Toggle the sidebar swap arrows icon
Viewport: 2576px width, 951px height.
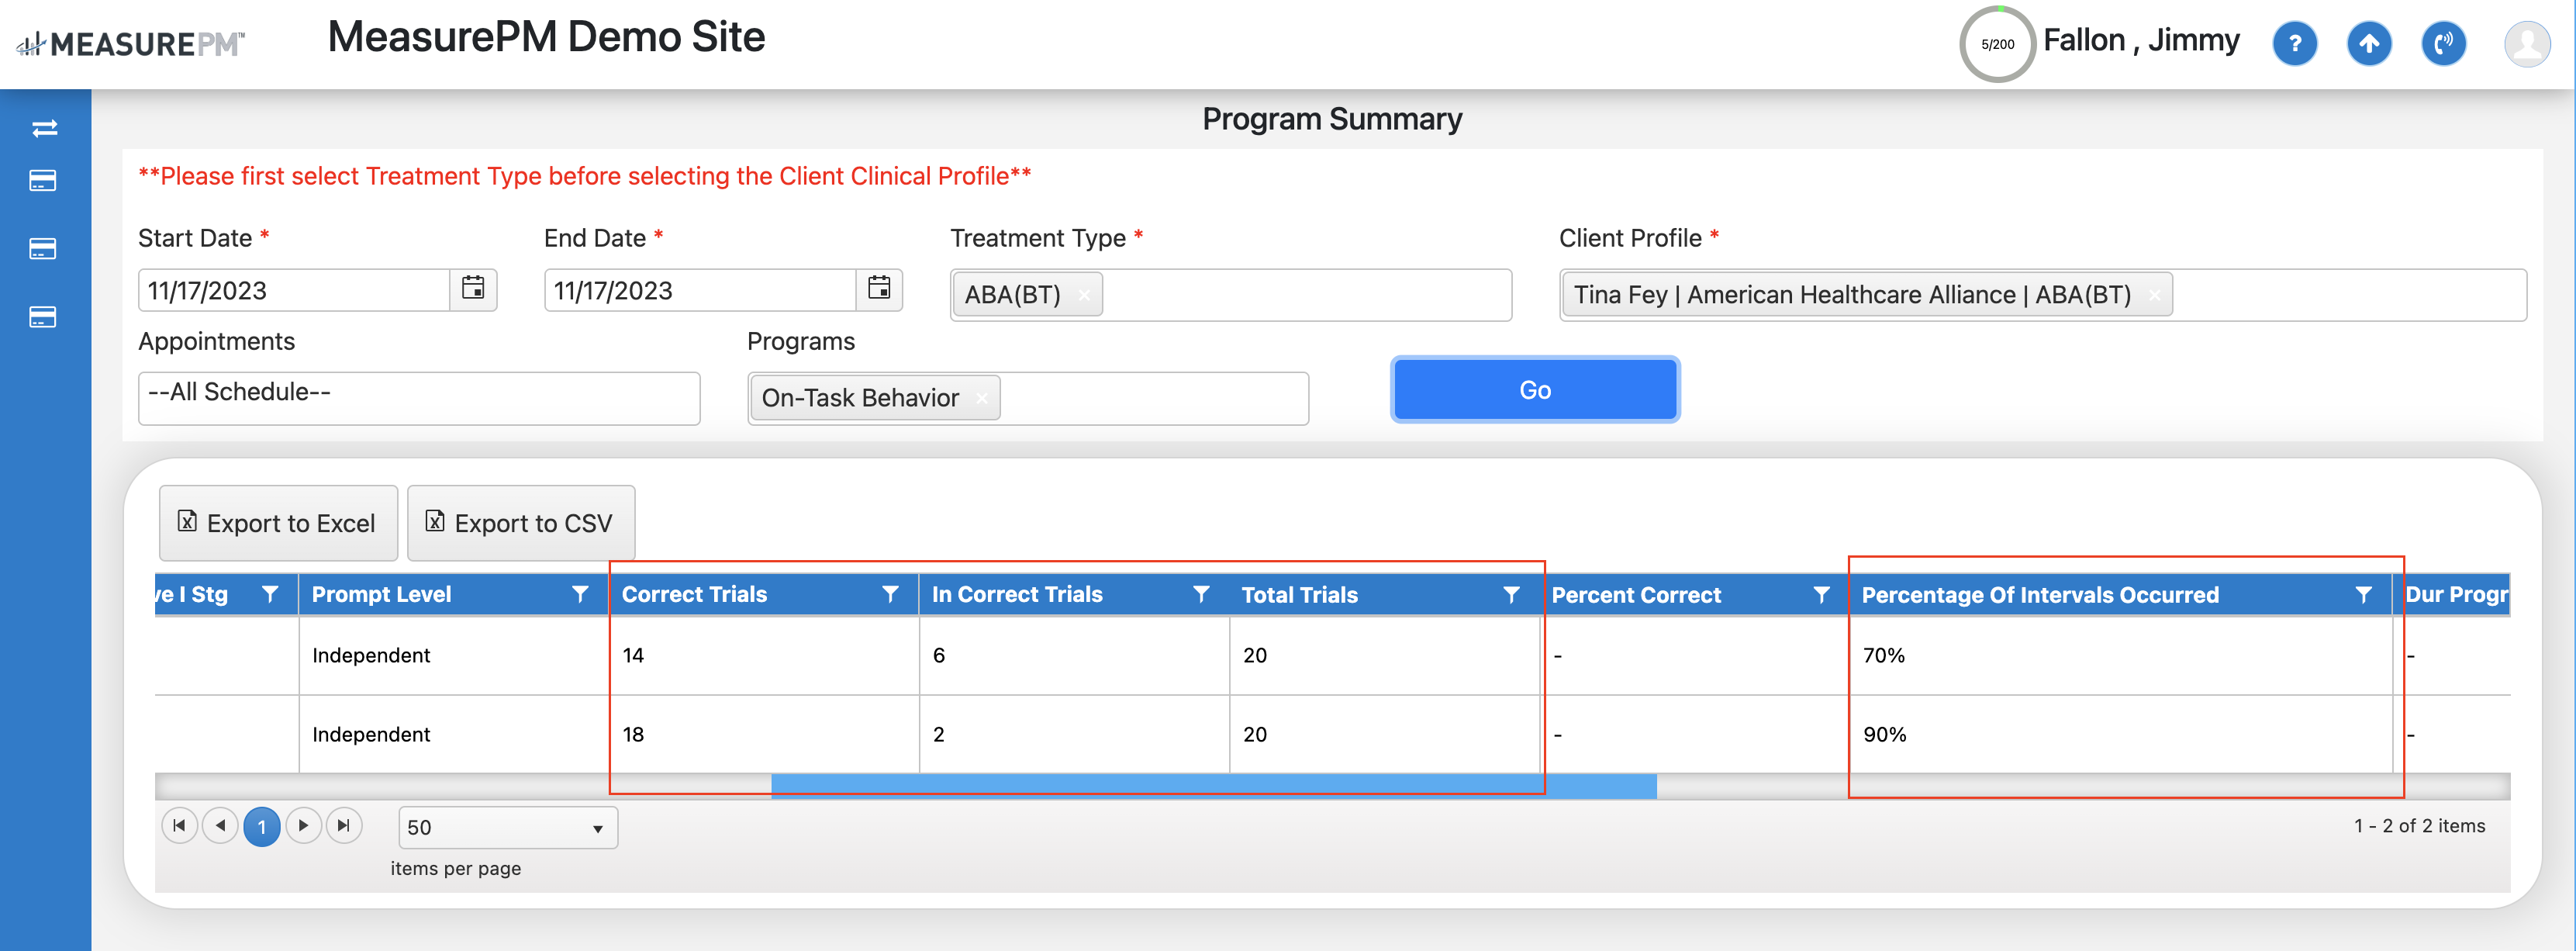coord(44,128)
